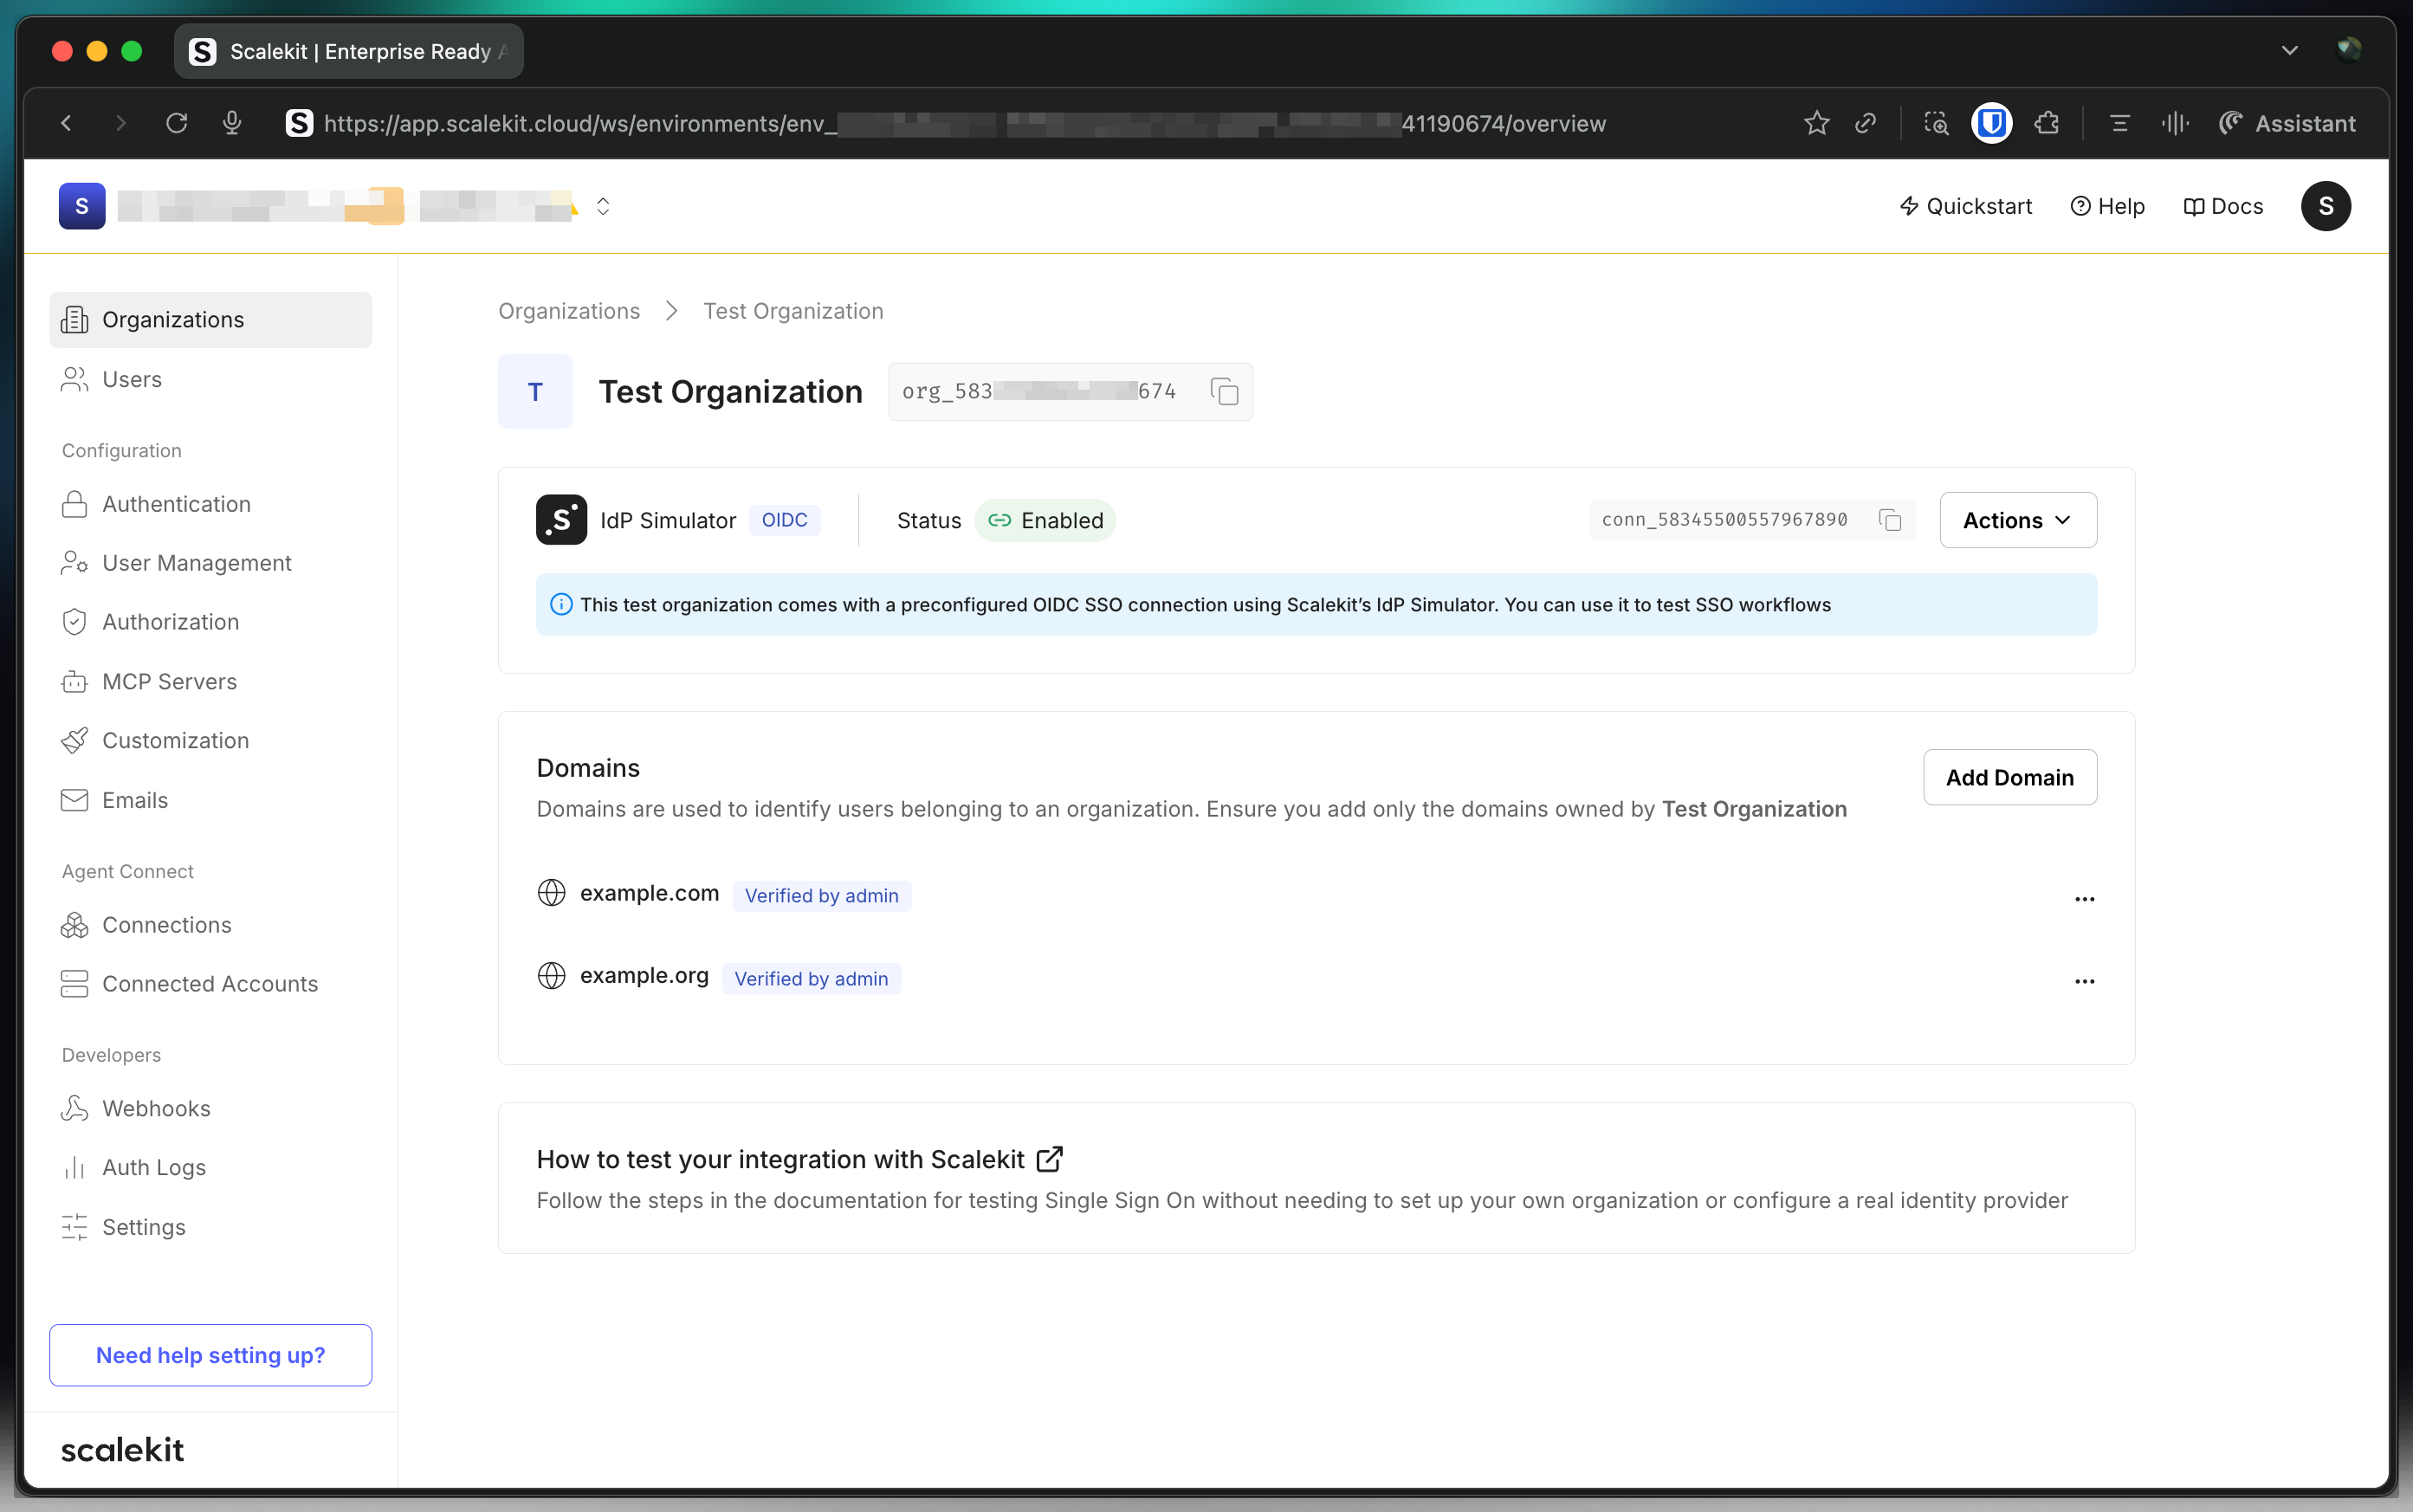Expand the browser tab list chevron
This screenshot has height=1512, width=2413.
click(2289, 51)
